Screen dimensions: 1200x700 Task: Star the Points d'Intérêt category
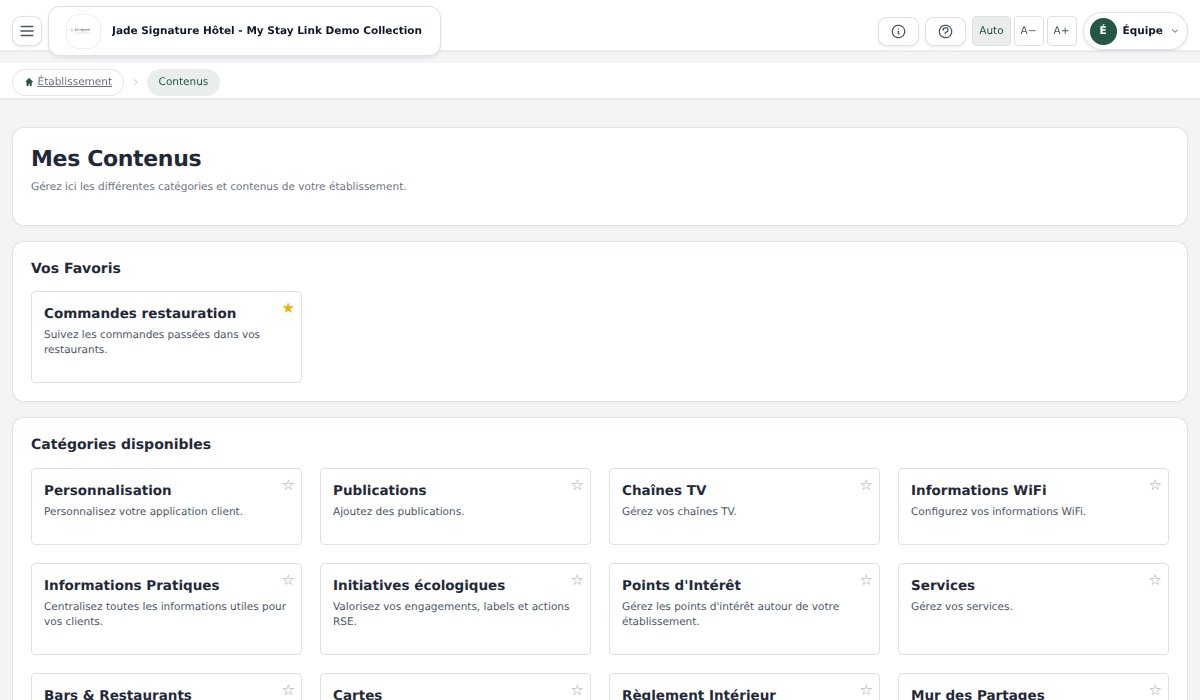point(866,580)
